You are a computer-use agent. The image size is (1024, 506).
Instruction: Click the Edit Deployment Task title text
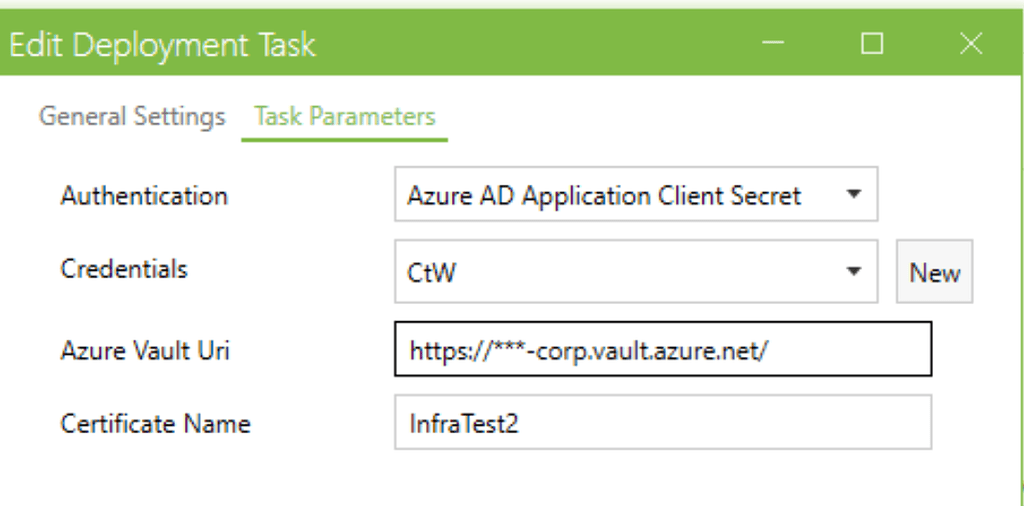tap(162, 45)
